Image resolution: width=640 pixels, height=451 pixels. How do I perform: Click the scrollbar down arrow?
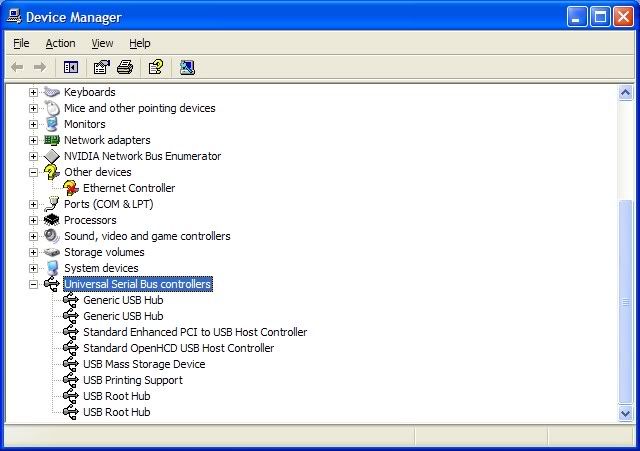[x=626, y=413]
